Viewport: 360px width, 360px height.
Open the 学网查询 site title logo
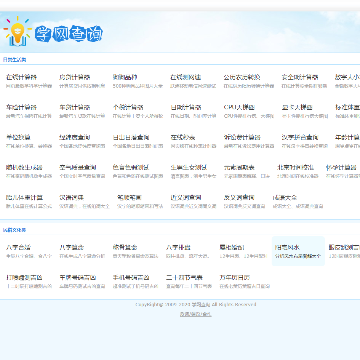[x=68, y=34]
